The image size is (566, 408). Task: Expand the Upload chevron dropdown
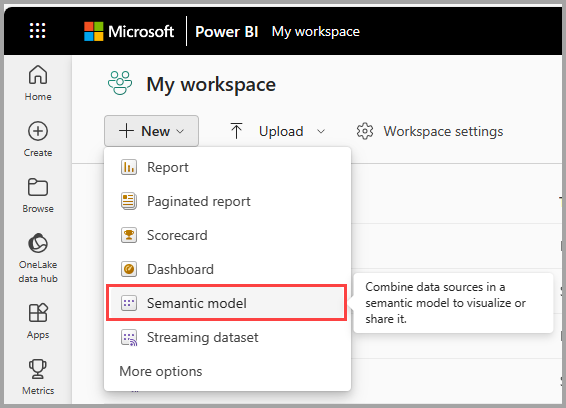(321, 131)
